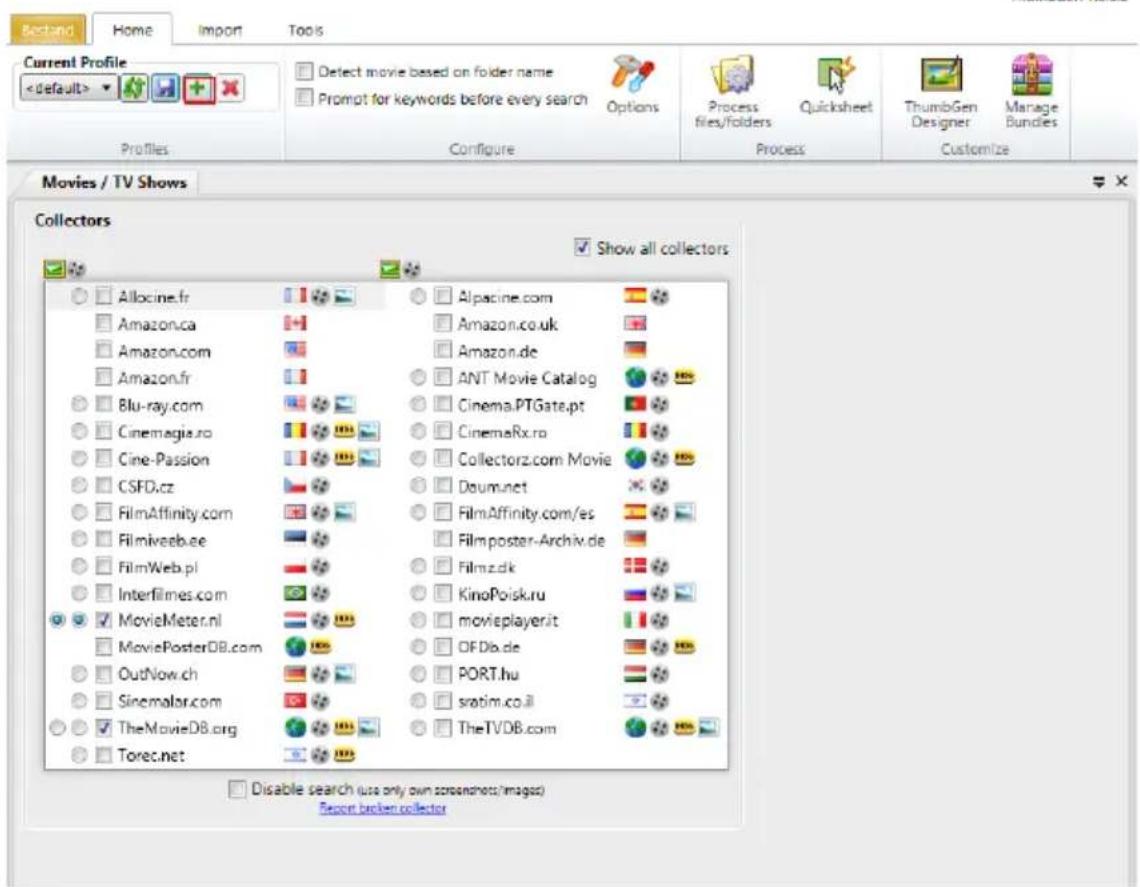Enable Disable search checkbox
Image resolution: width=1140 pixels, height=887 pixels.
tap(237, 789)
